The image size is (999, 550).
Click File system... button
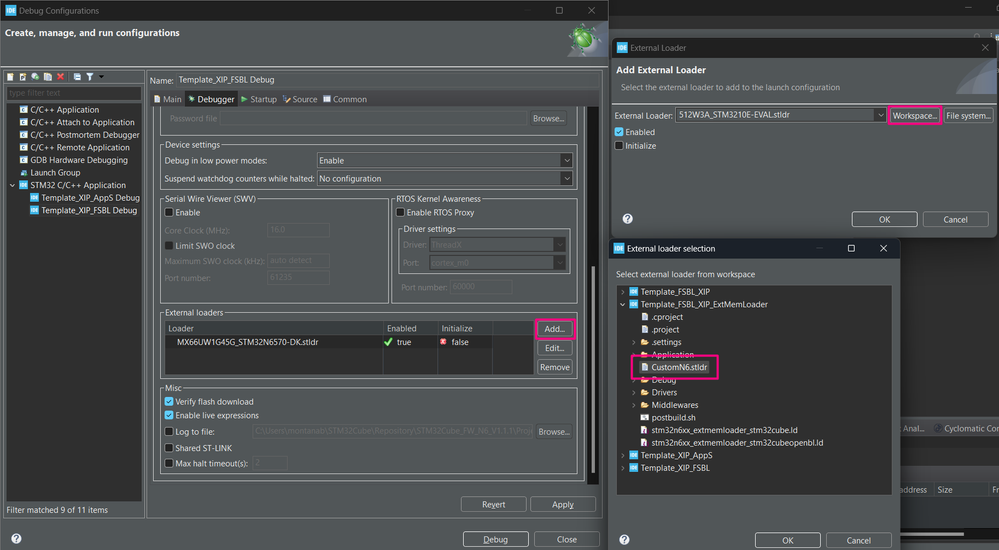click(x=968, y=115)
